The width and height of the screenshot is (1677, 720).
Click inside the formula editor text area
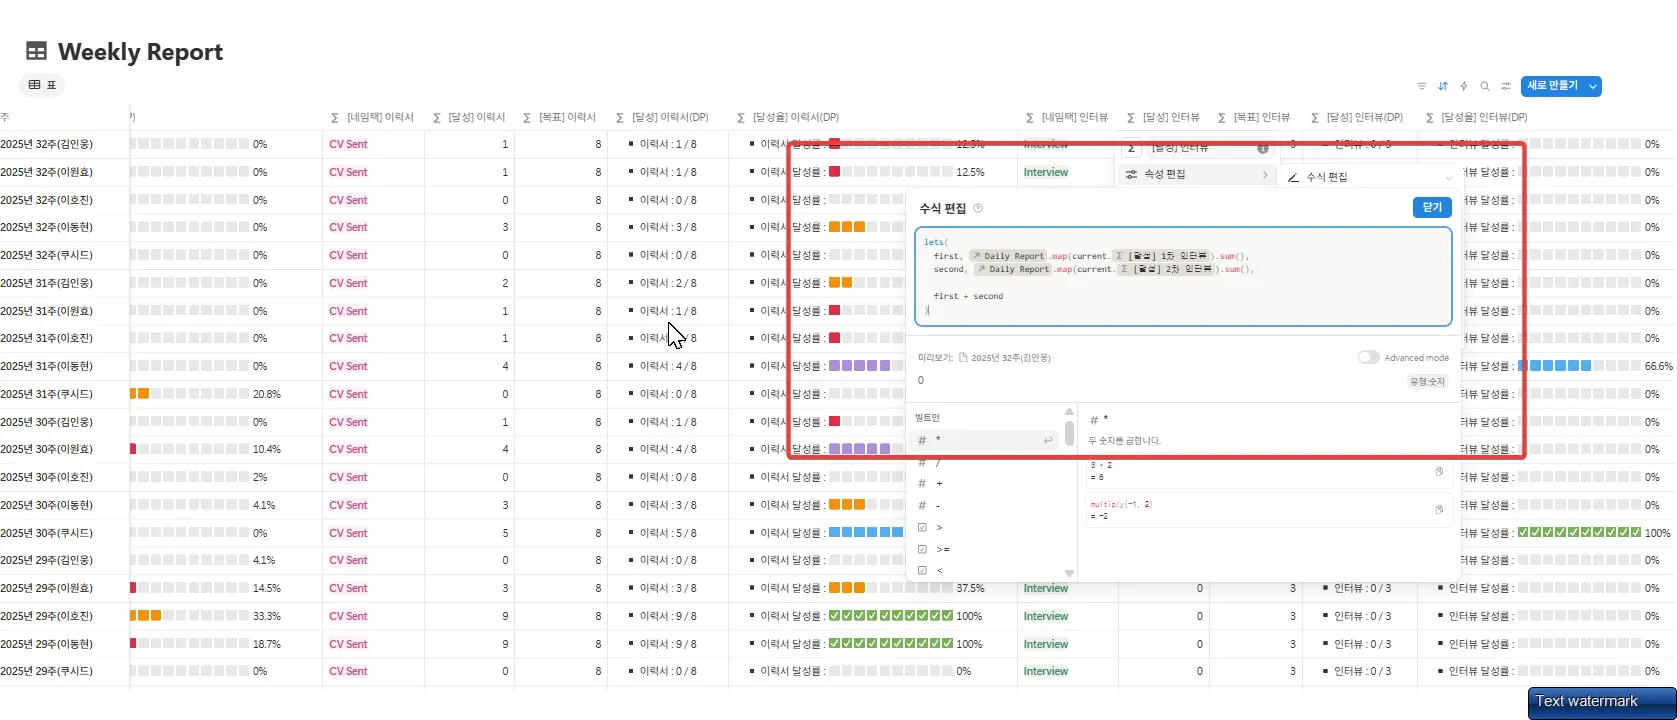pos(1183,277)
